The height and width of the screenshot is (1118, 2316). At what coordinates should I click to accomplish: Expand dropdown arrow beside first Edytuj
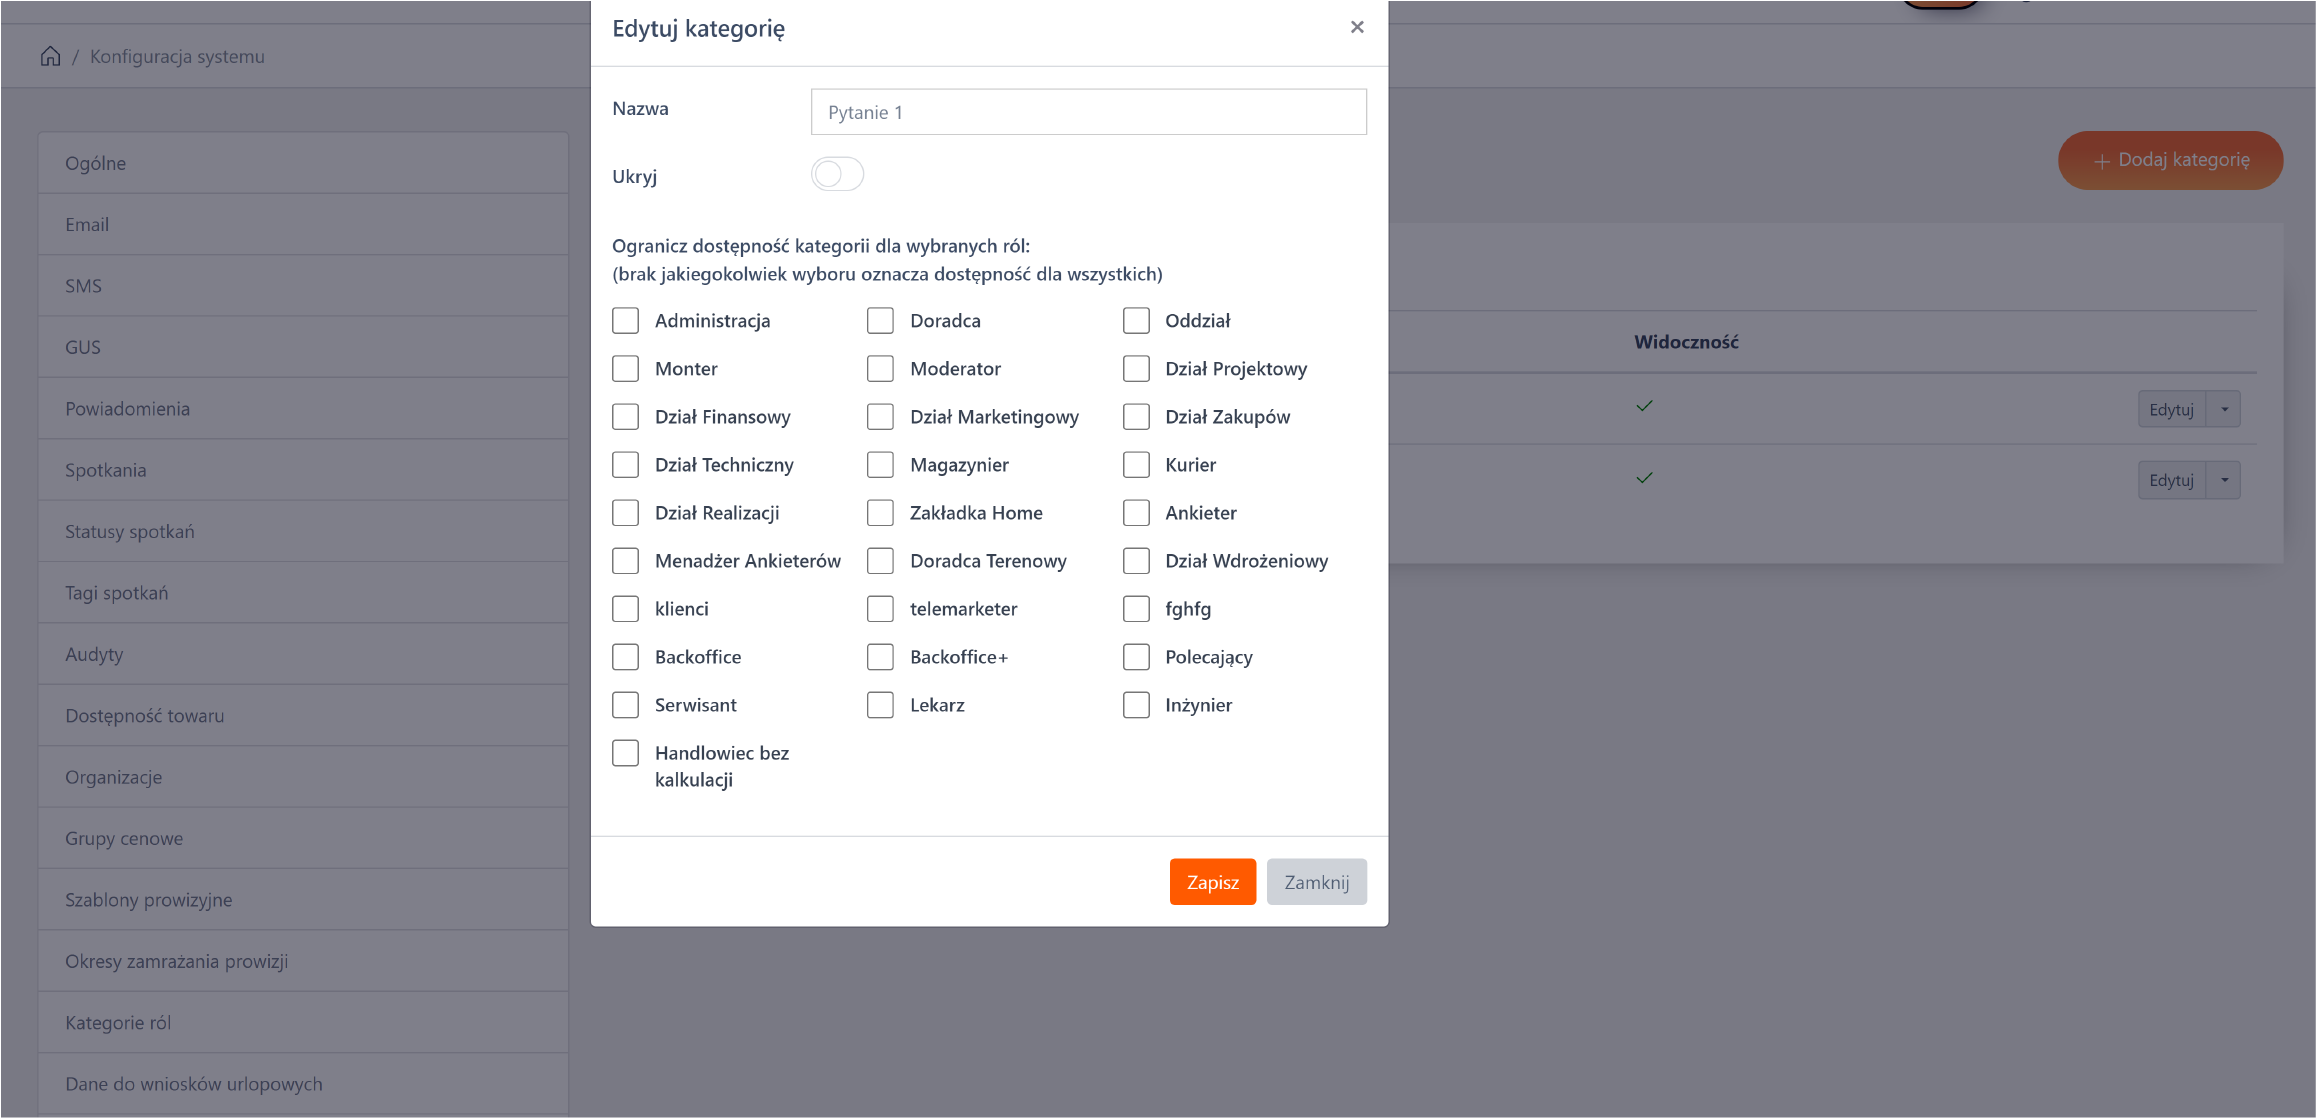coord(2224,409)
